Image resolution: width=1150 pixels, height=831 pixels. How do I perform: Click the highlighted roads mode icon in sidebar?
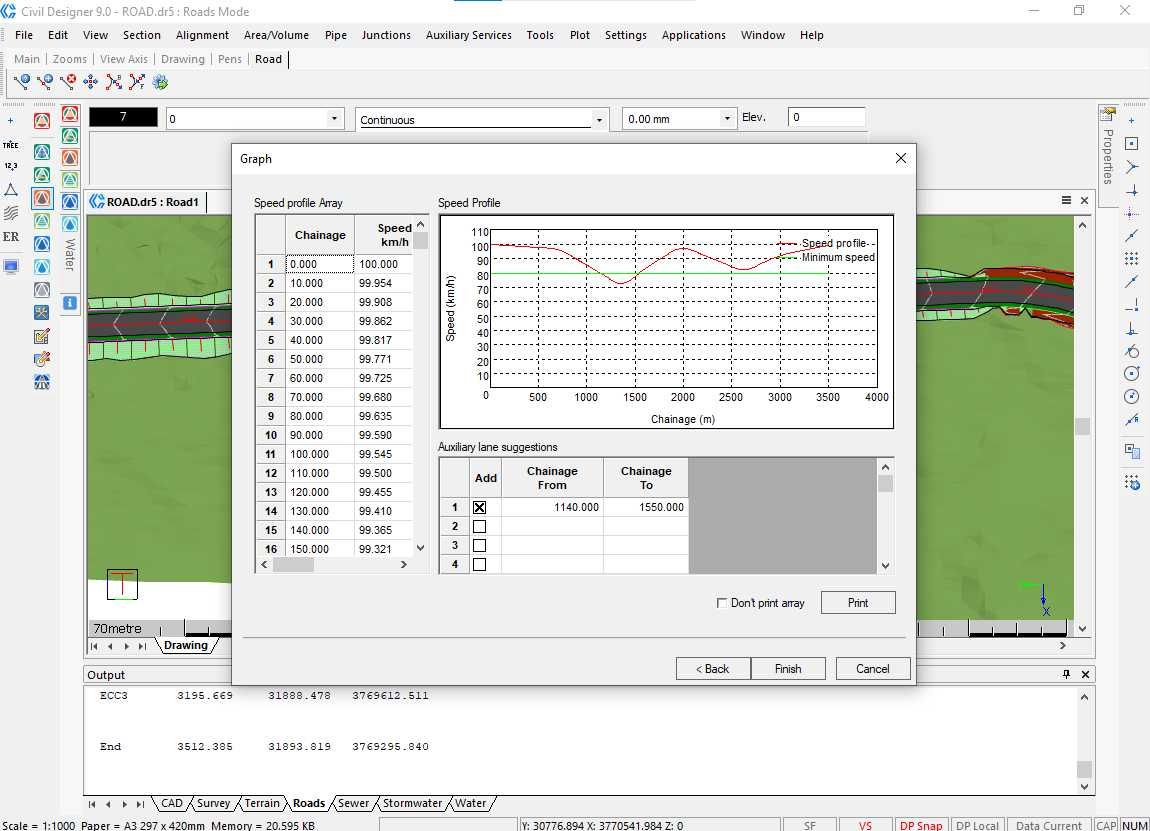coord(42,198)
